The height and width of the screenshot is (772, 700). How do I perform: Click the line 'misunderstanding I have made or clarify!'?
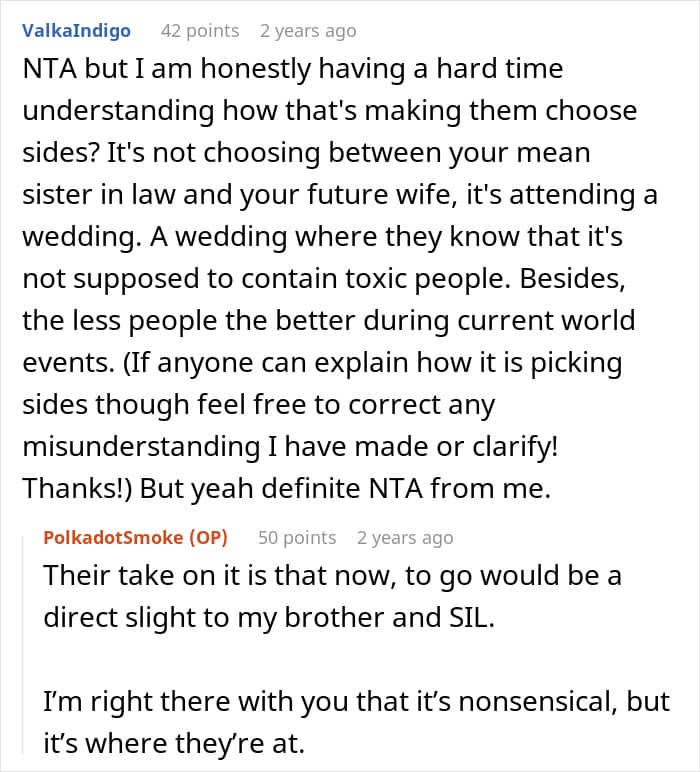pos(290,447)
